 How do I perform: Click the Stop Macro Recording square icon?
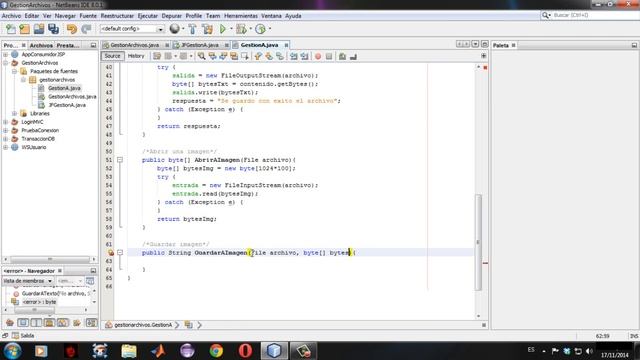click(329, 56)
